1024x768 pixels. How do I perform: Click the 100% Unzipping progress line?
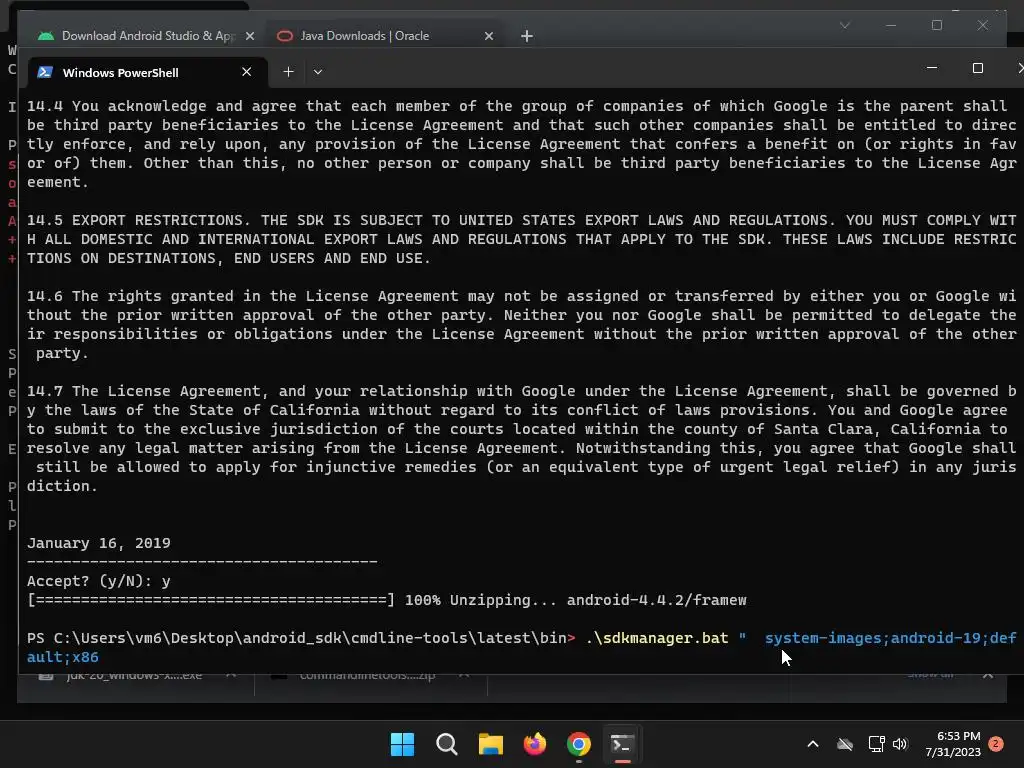[x=387, y=600]
